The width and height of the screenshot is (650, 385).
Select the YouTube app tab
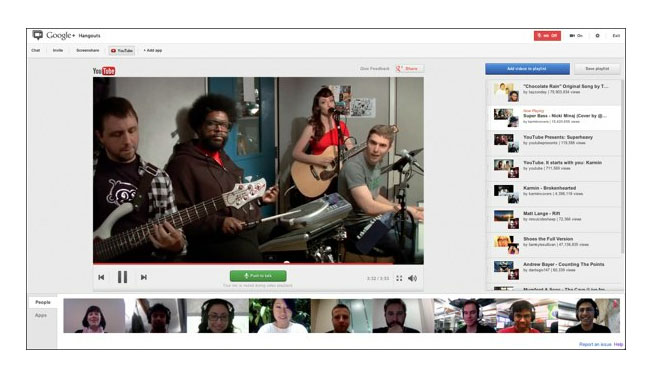click(122, 51)
